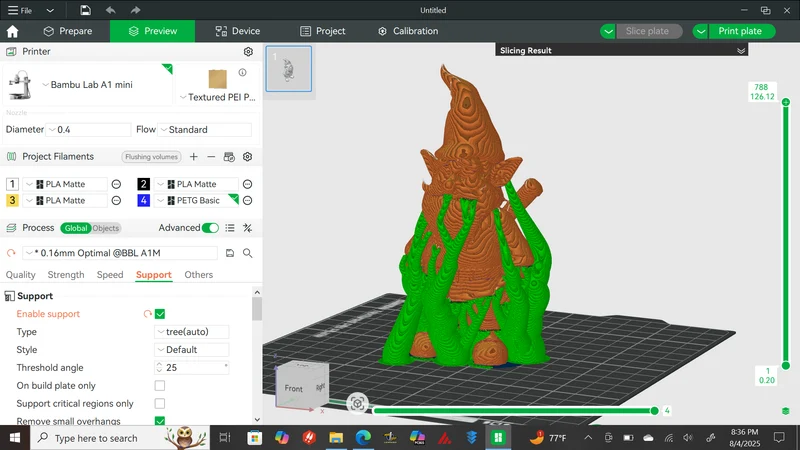800x450 pixels.
Task: Open printer settings gear icon
Action: click(x=248, y=52)
